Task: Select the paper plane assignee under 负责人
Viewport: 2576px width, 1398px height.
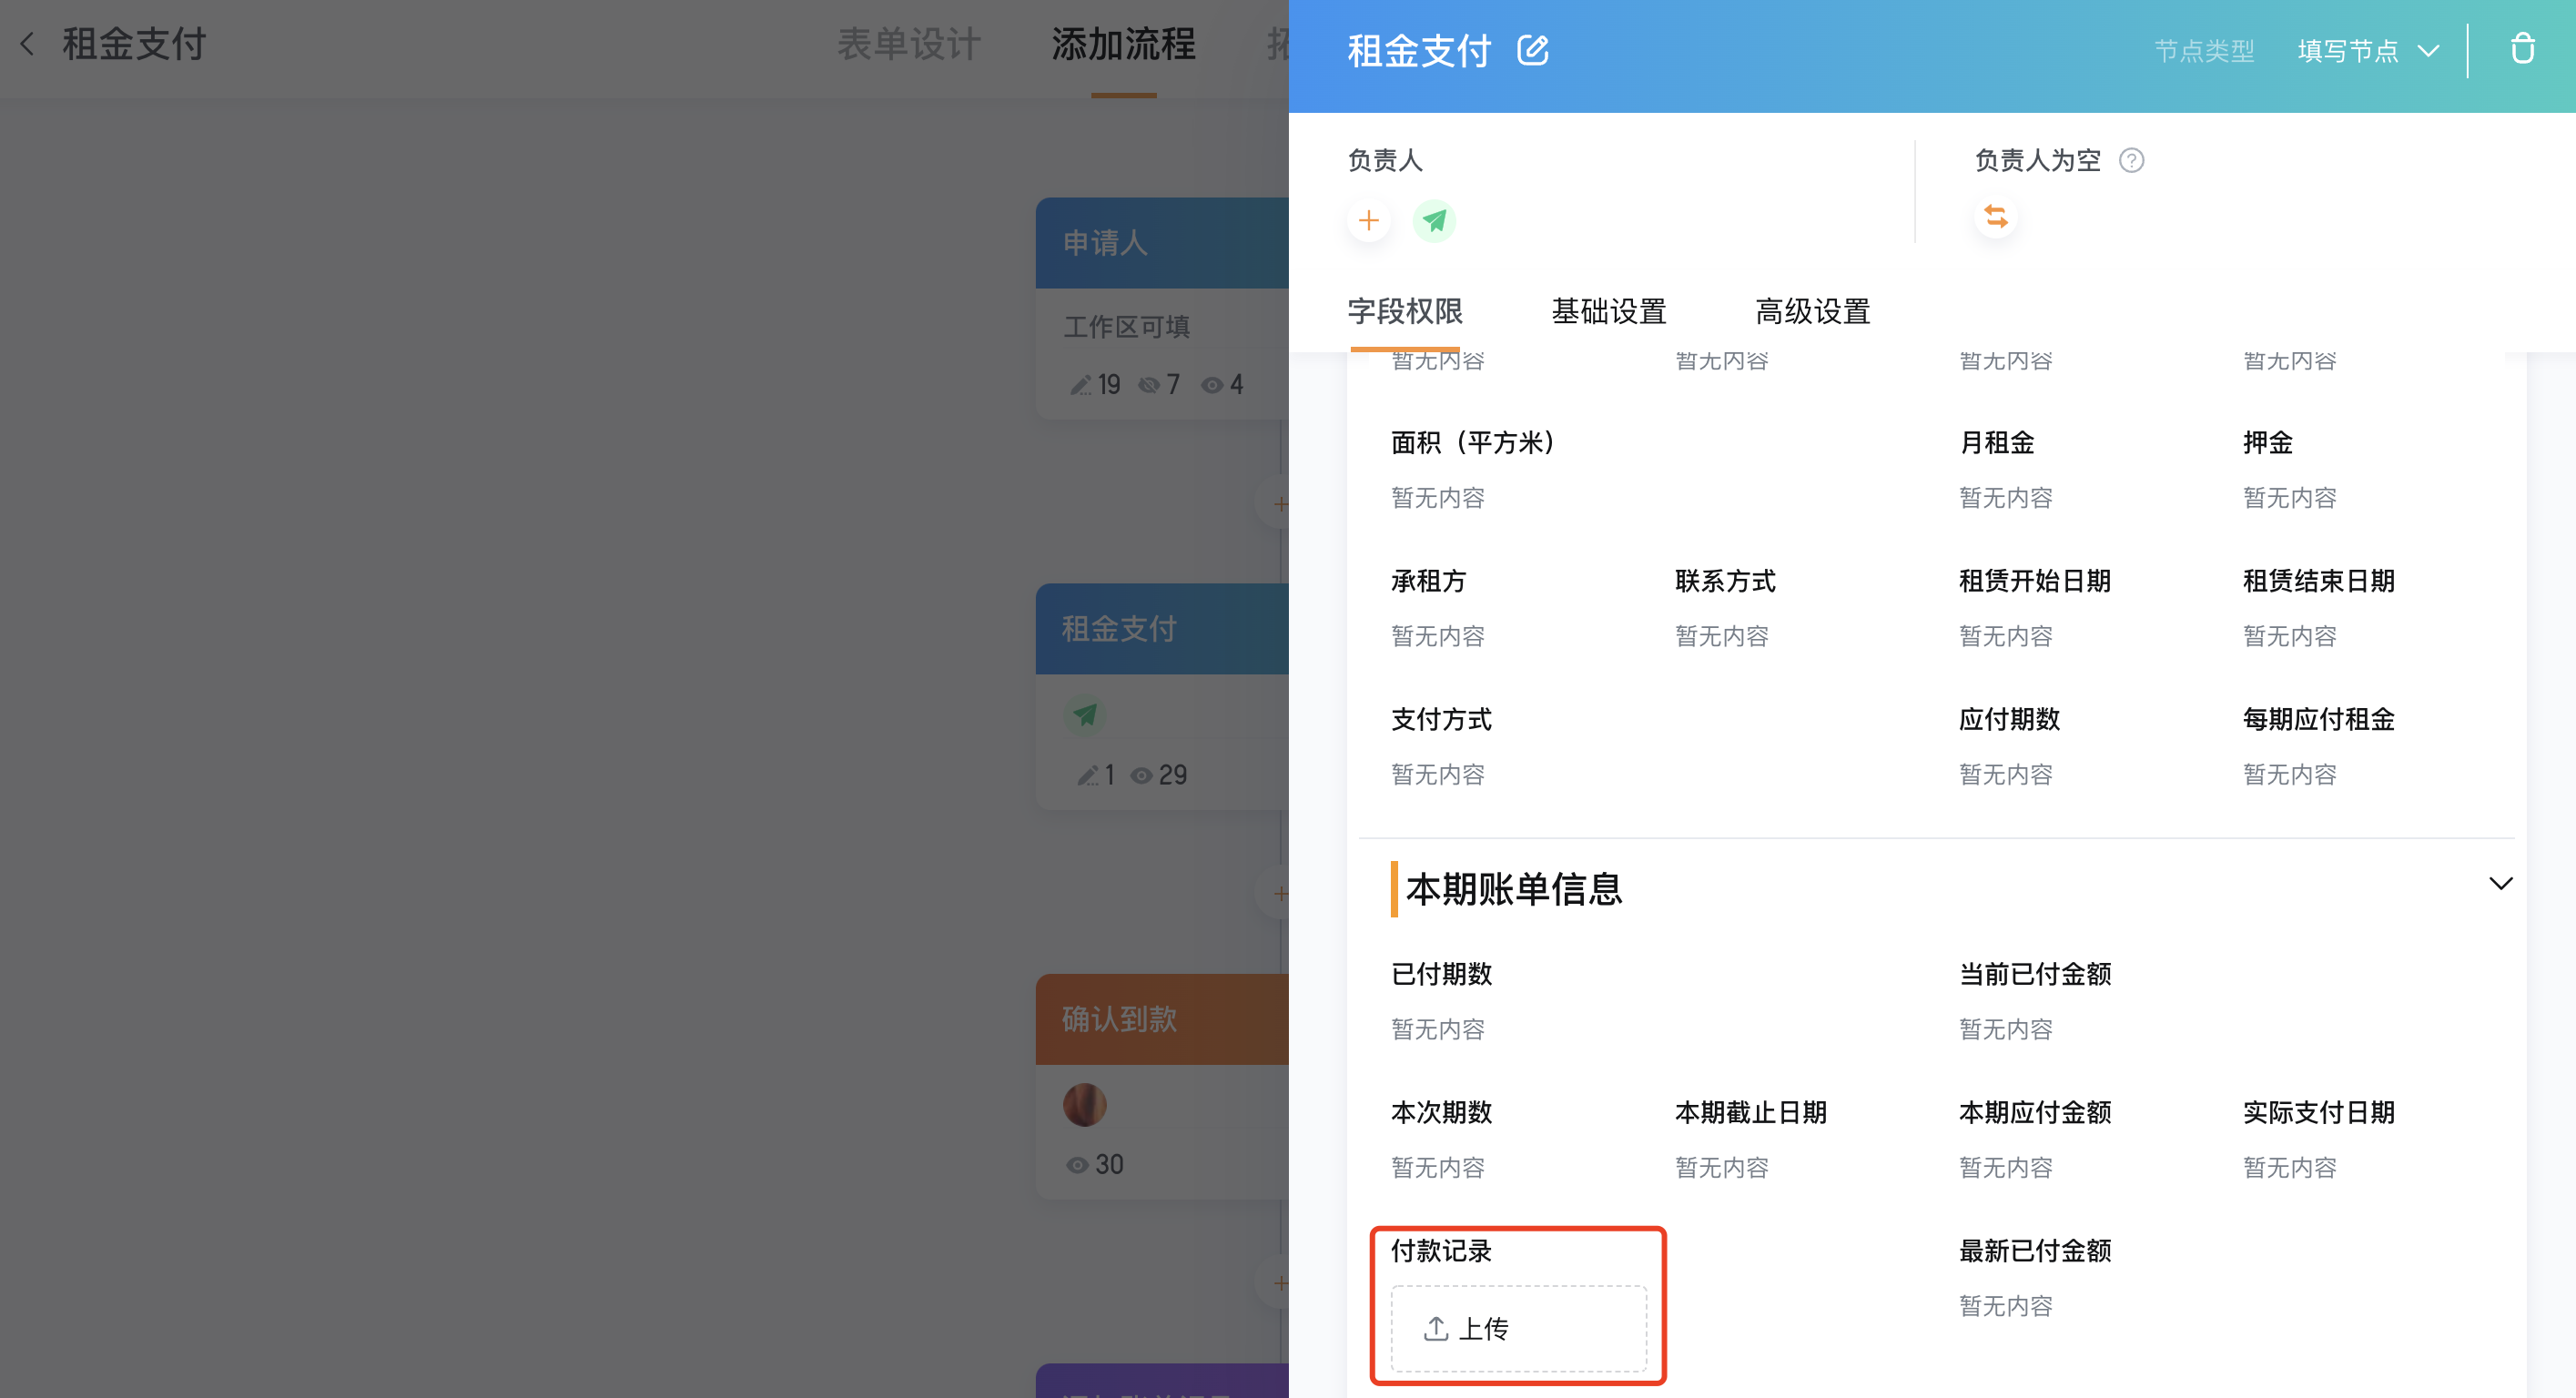Action: (x=1434, y=220)
